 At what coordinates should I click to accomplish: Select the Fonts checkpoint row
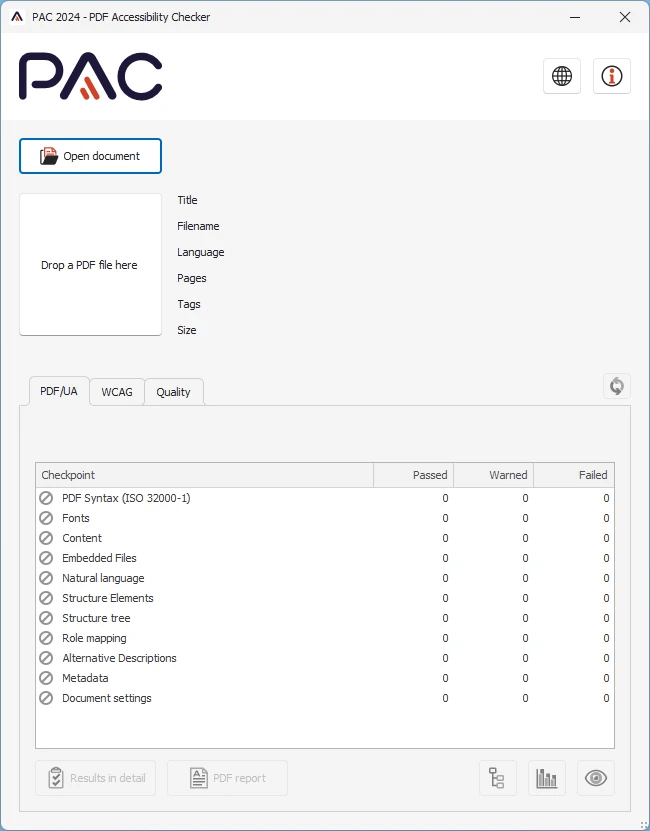pos(325,518)
